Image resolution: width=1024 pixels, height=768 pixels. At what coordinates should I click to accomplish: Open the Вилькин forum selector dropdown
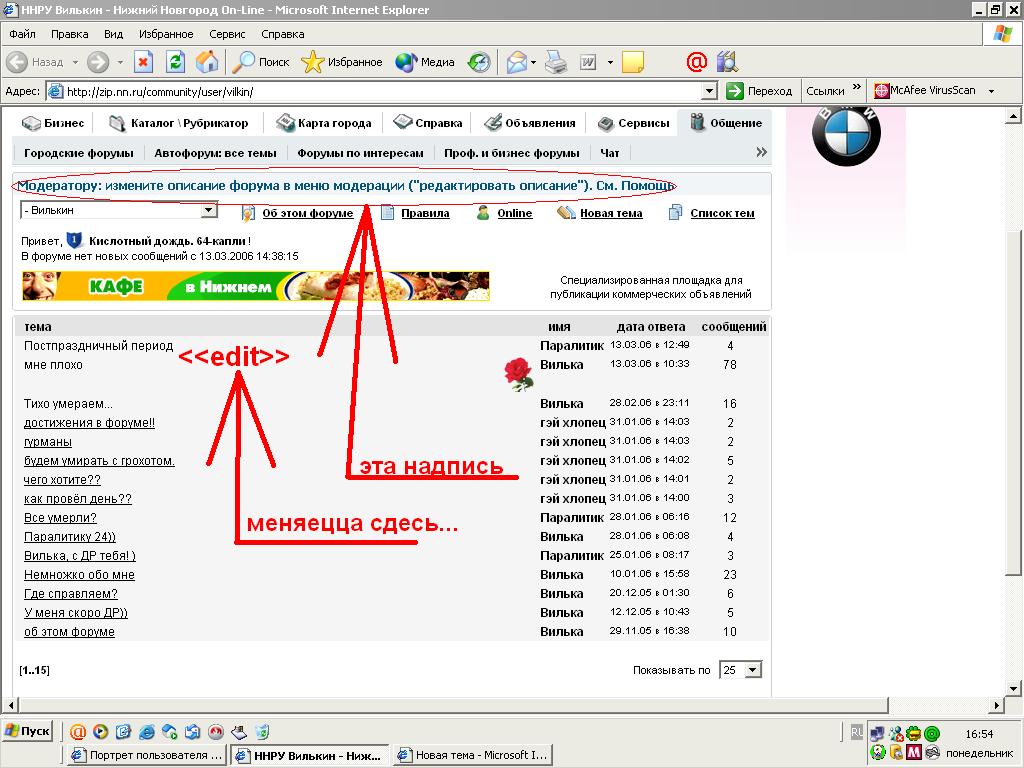click(x=209, y=211)
